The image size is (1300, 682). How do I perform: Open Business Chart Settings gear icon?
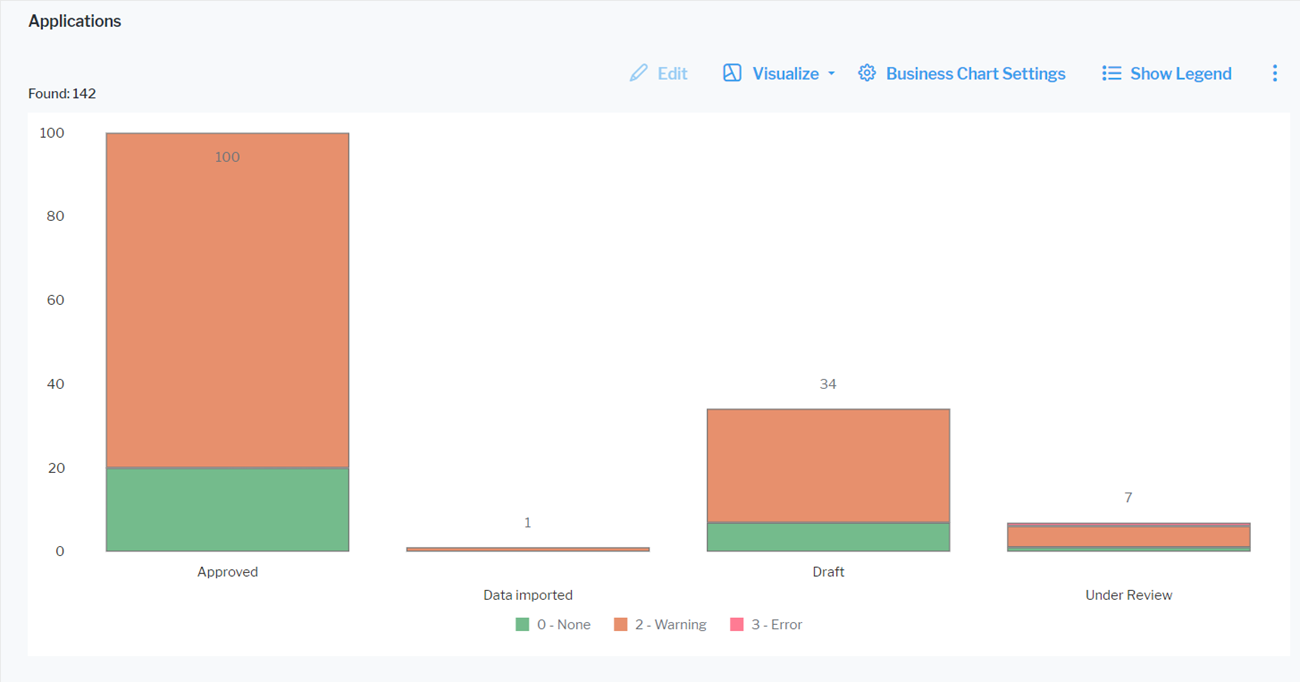[x=866, y=73]
